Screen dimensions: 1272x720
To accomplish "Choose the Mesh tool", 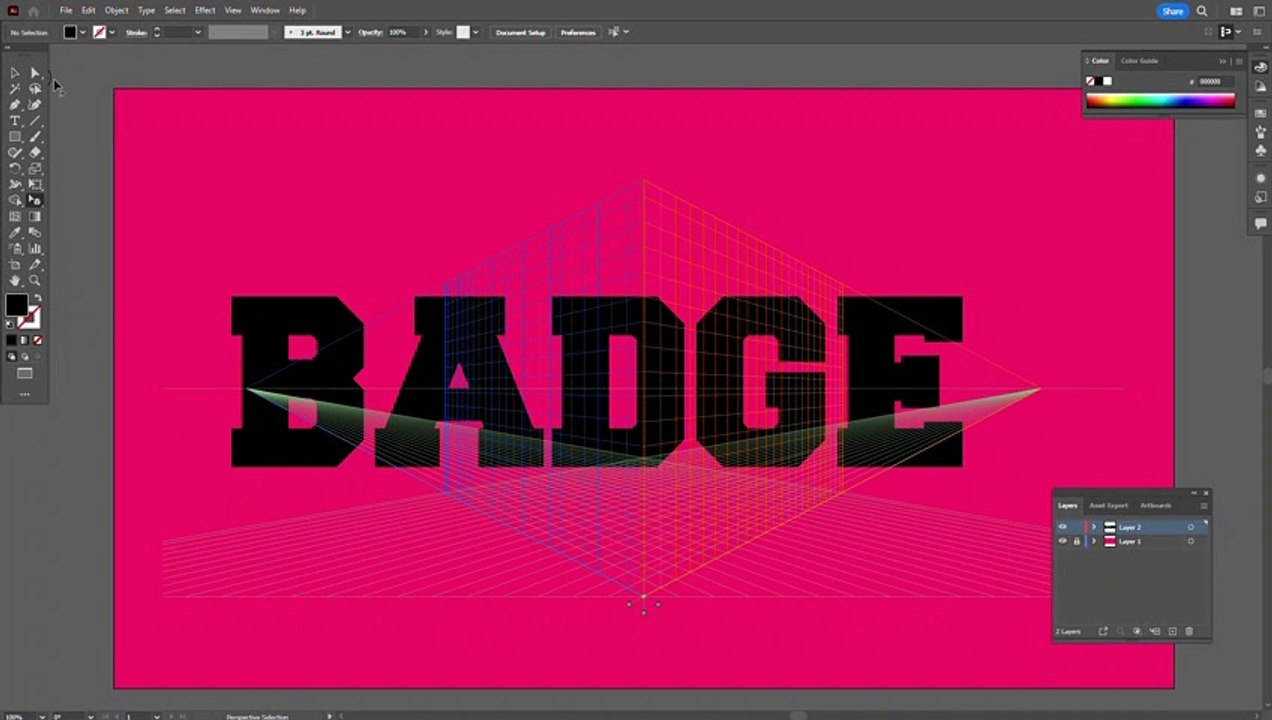I will [x=15, y=217].
